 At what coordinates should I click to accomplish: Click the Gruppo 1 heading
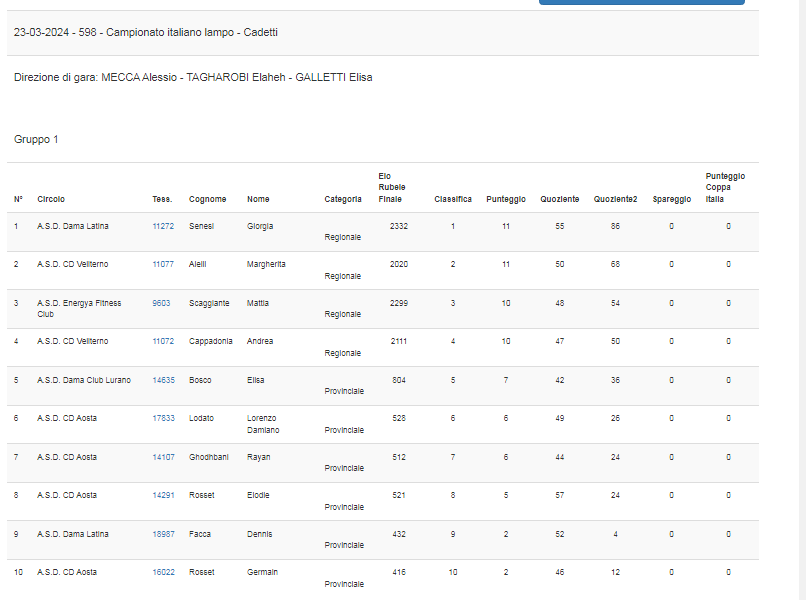[36, 139]
